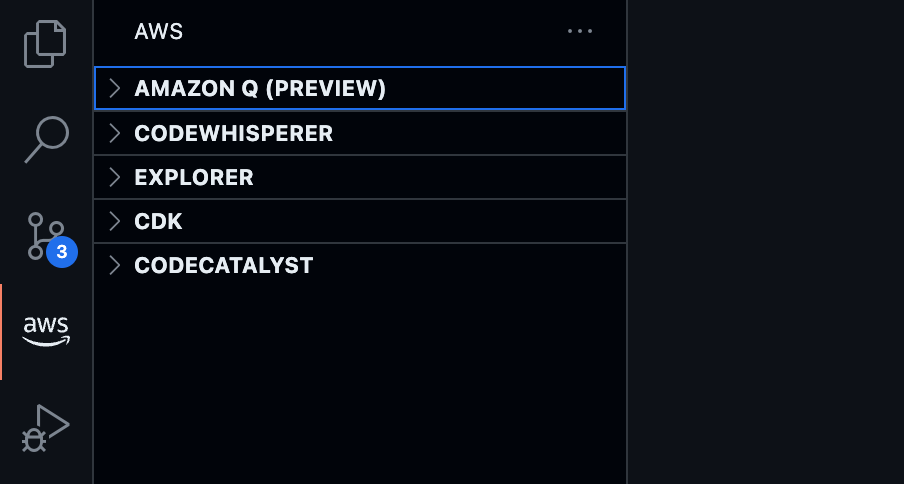The image size is (904, 484).
Task: Click the AWS side panel title
Action: [x=159, y=31]
